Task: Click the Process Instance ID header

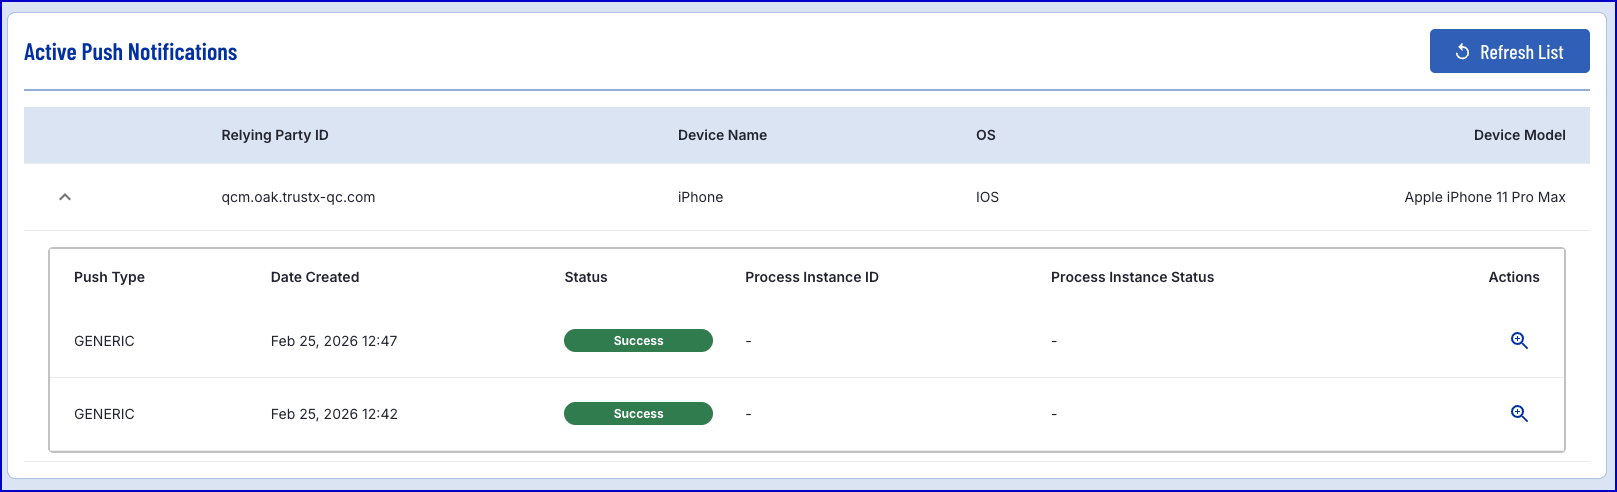Action: point(812,277)
